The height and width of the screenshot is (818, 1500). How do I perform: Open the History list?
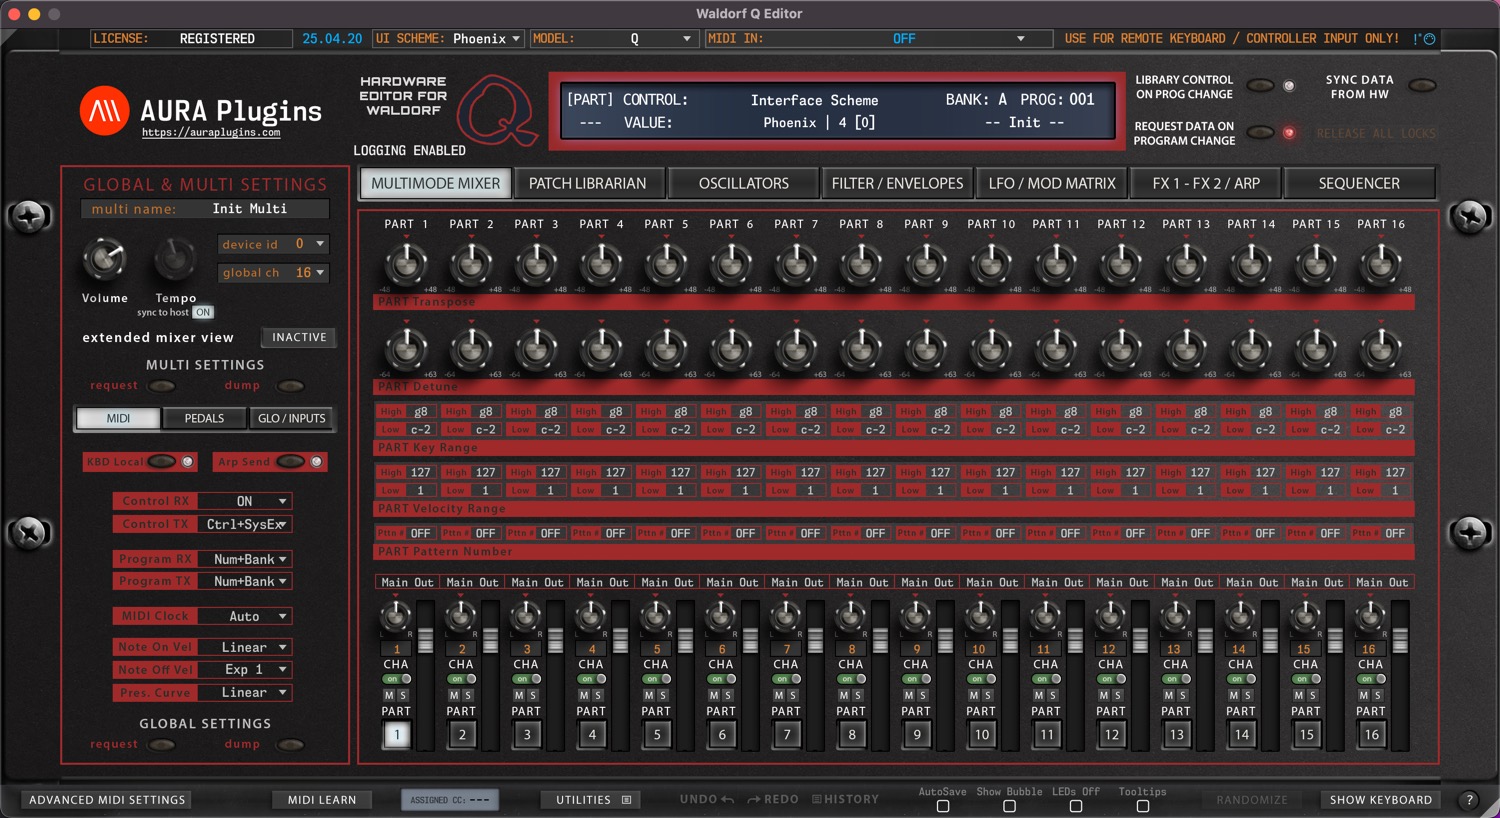845,799
